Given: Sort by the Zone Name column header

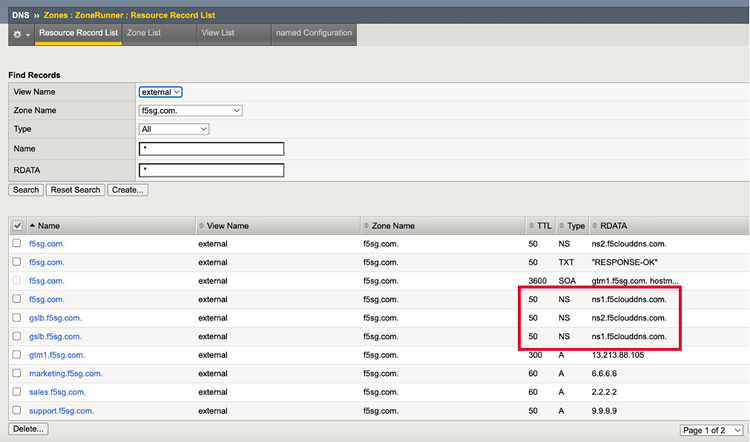Looking at the screenshot, I should tap(392, 226).
